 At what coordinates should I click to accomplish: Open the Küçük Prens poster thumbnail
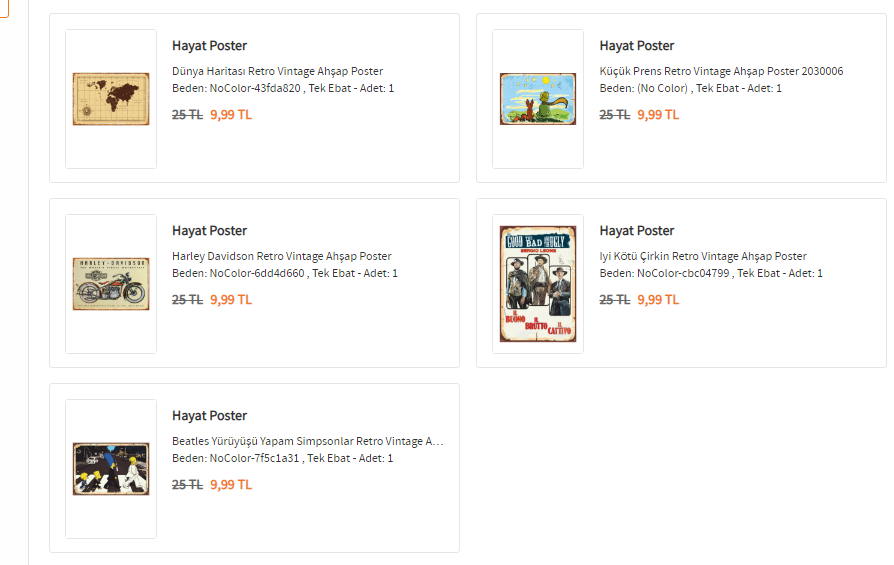[x=538, y=99]
